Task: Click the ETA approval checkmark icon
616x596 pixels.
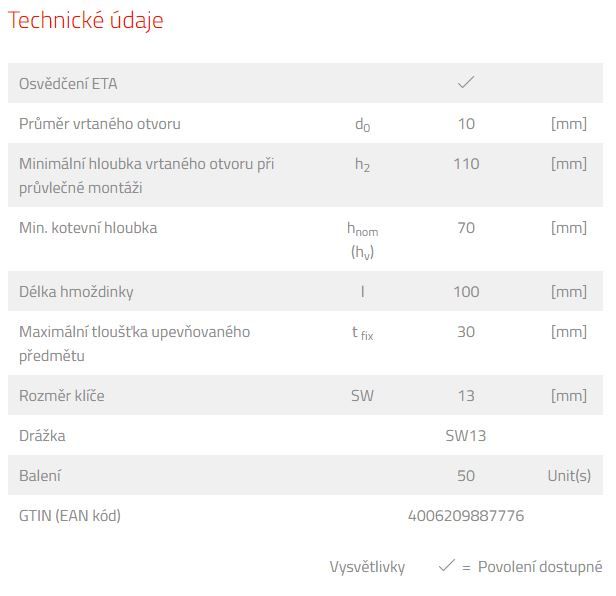Action: click(x=465, y=83)
